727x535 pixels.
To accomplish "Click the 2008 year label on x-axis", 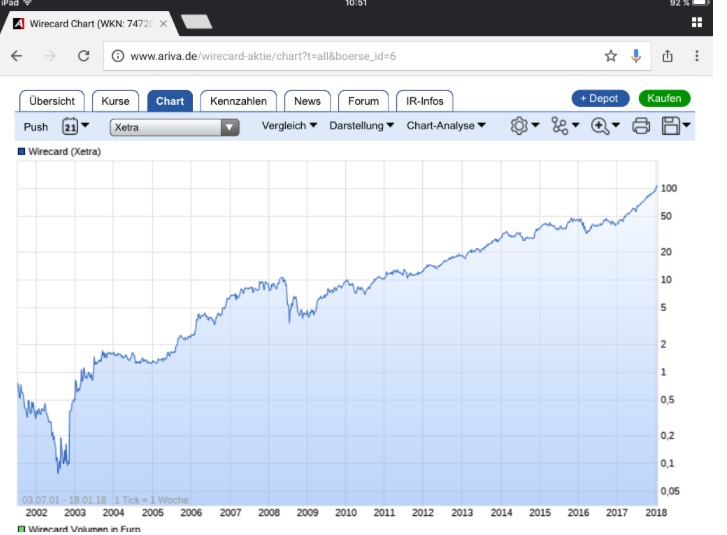I will (x=269, y=513).
